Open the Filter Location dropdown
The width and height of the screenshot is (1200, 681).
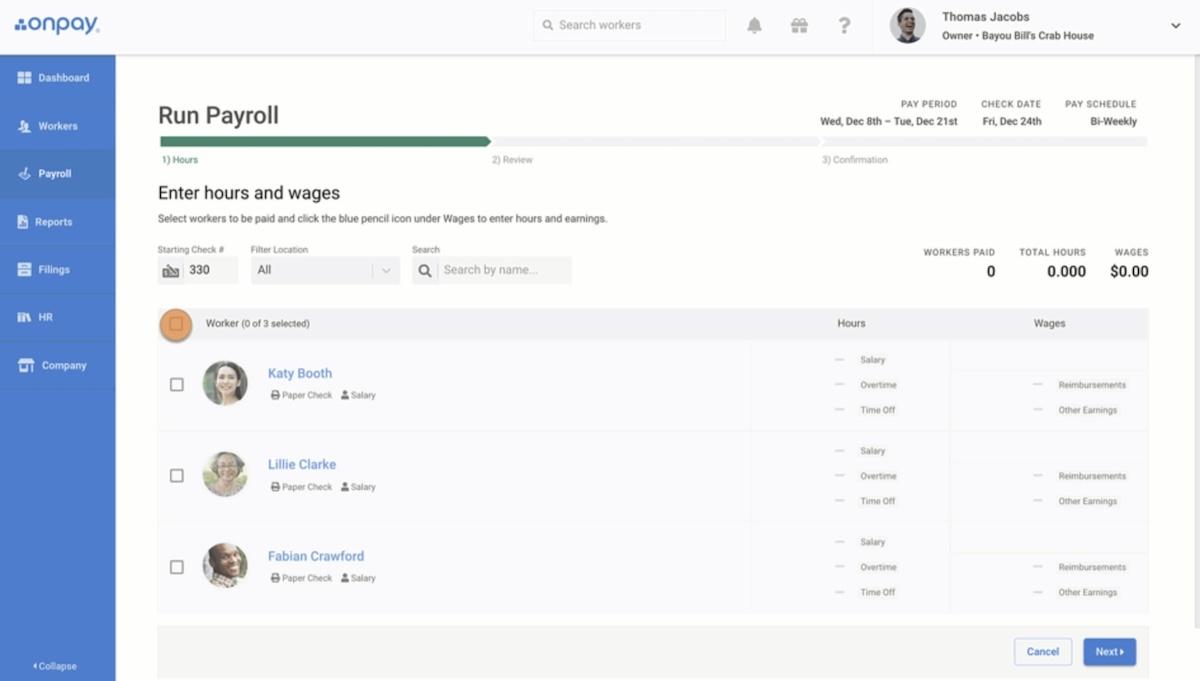[x=325, y=270]
